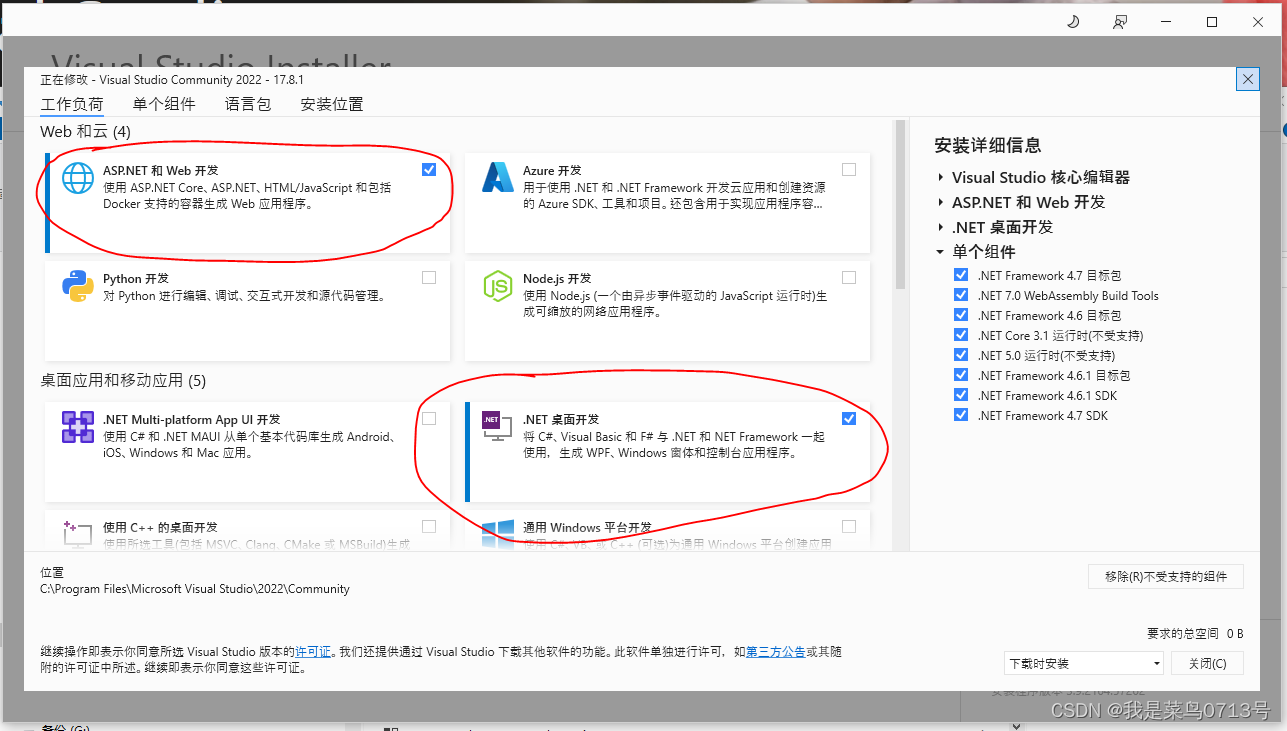Switch to the 单个组件 tab
Screen dimensions: 1287x731
coord(164,104)
